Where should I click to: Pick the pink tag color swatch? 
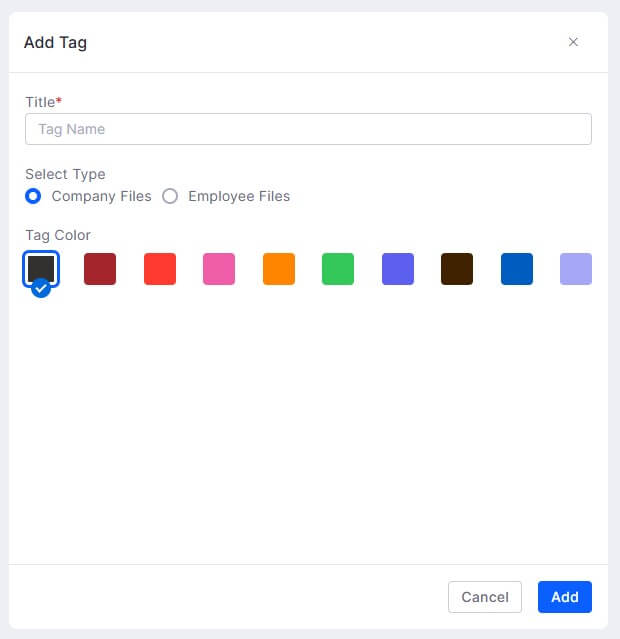219,269
